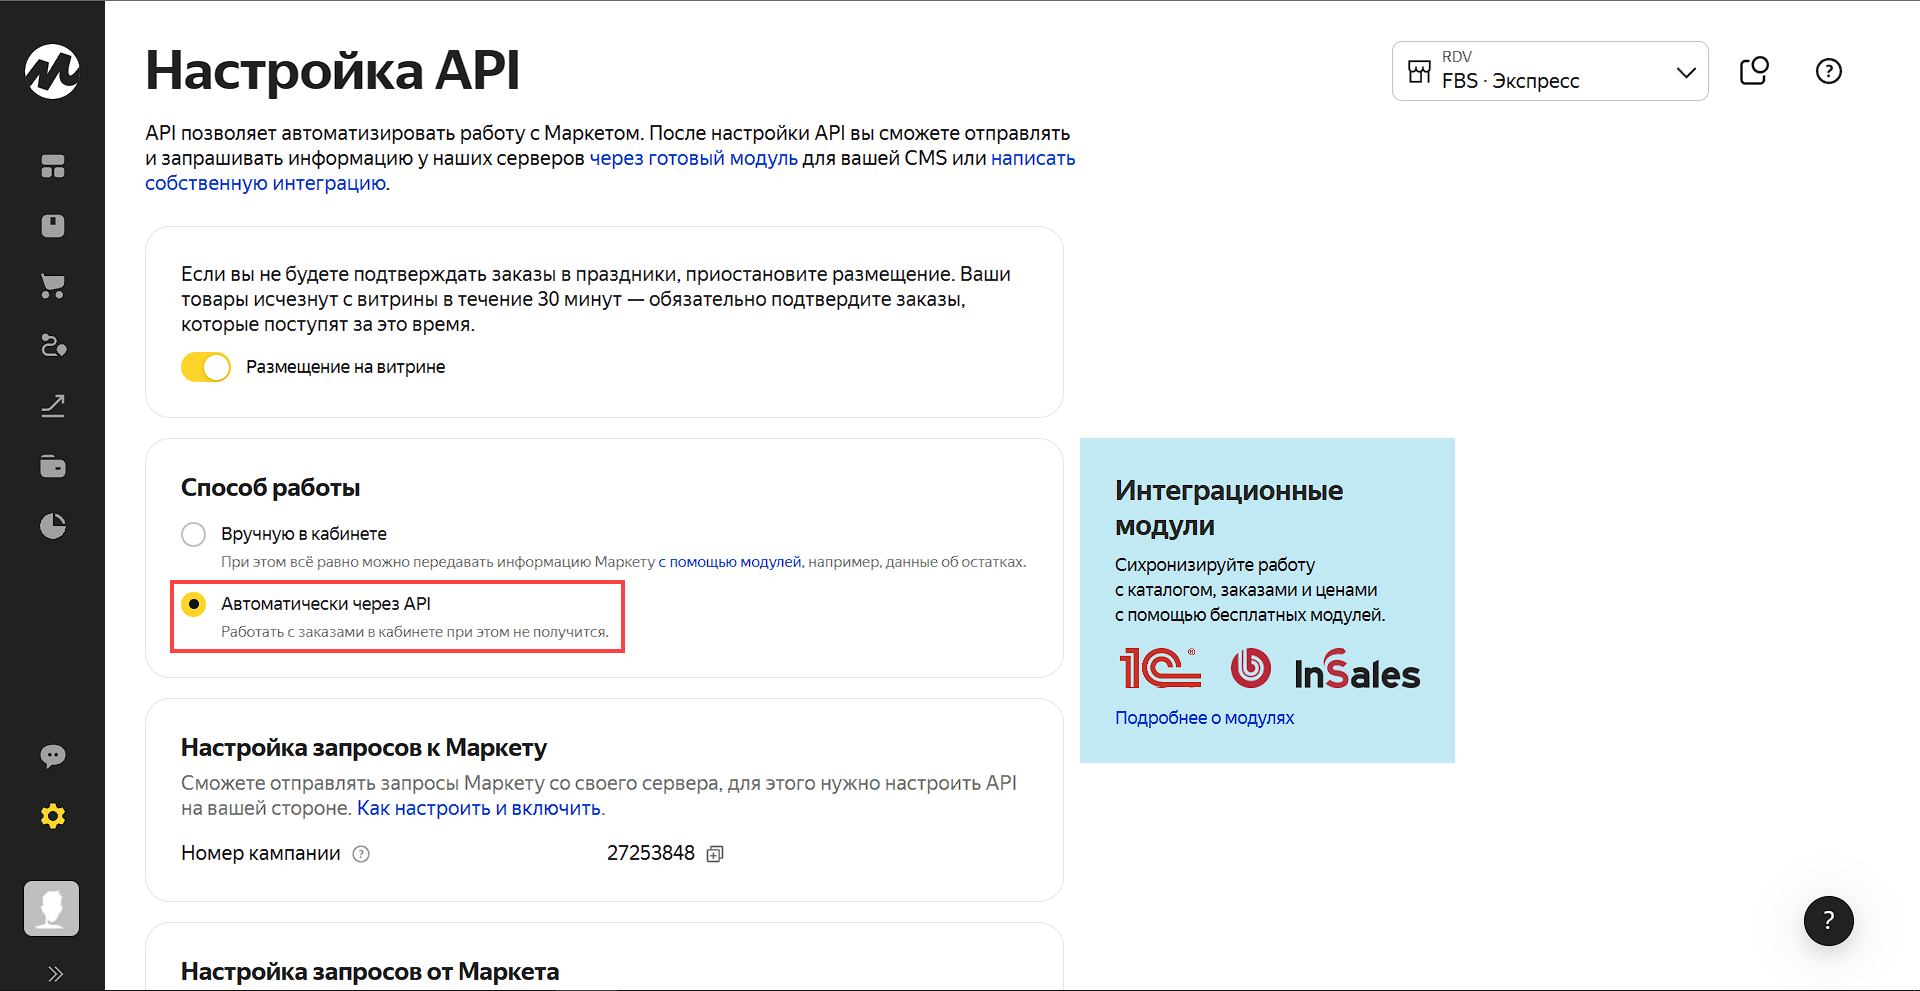Open the chat messages sidebar icon
This screenshot has height=991, width=1920.
53,756
